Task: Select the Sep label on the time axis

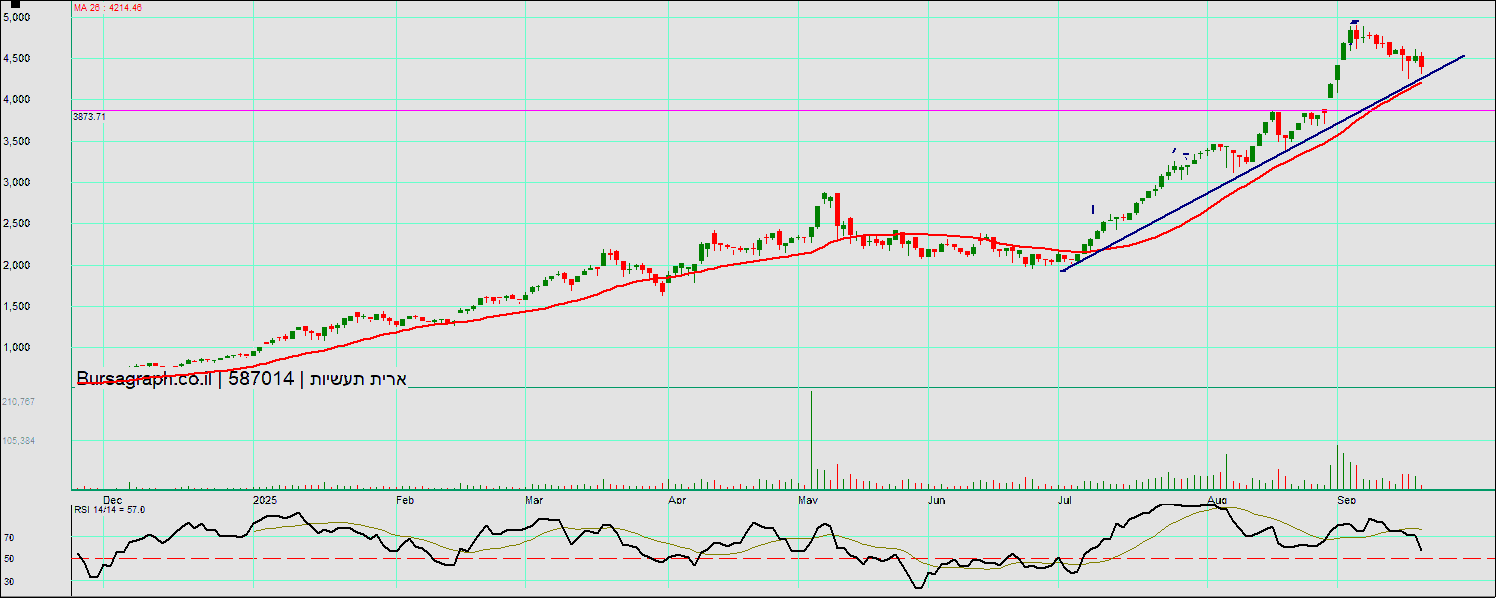Action: click(x=1346, y=499)
